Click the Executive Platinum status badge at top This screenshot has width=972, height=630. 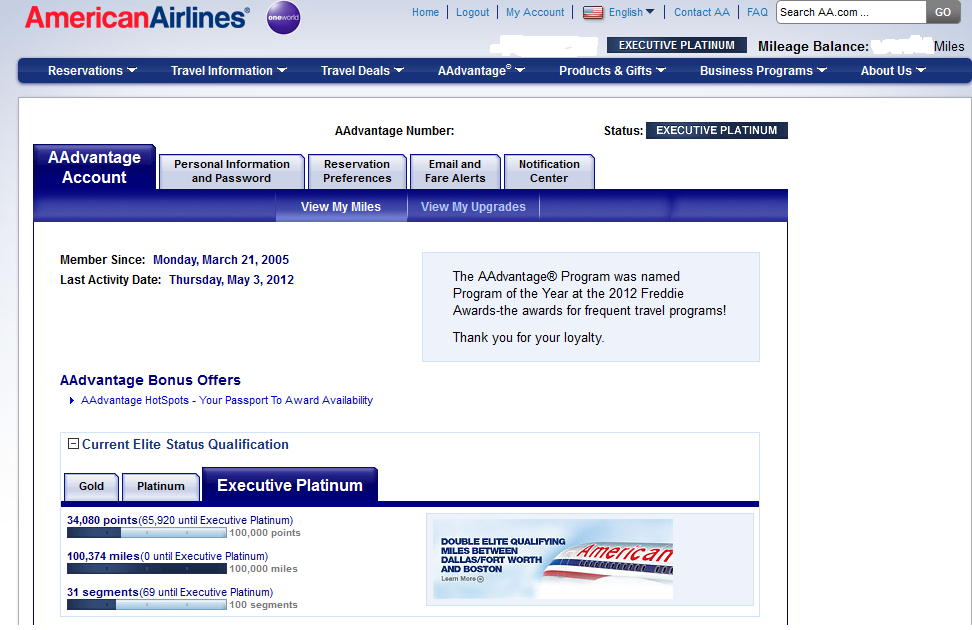(676, 45)
